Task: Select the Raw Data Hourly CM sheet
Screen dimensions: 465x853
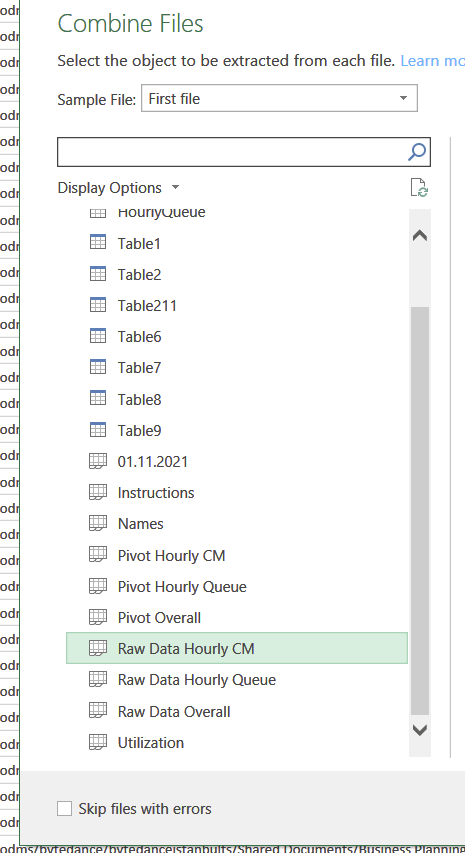Action: tap(237, 648)
